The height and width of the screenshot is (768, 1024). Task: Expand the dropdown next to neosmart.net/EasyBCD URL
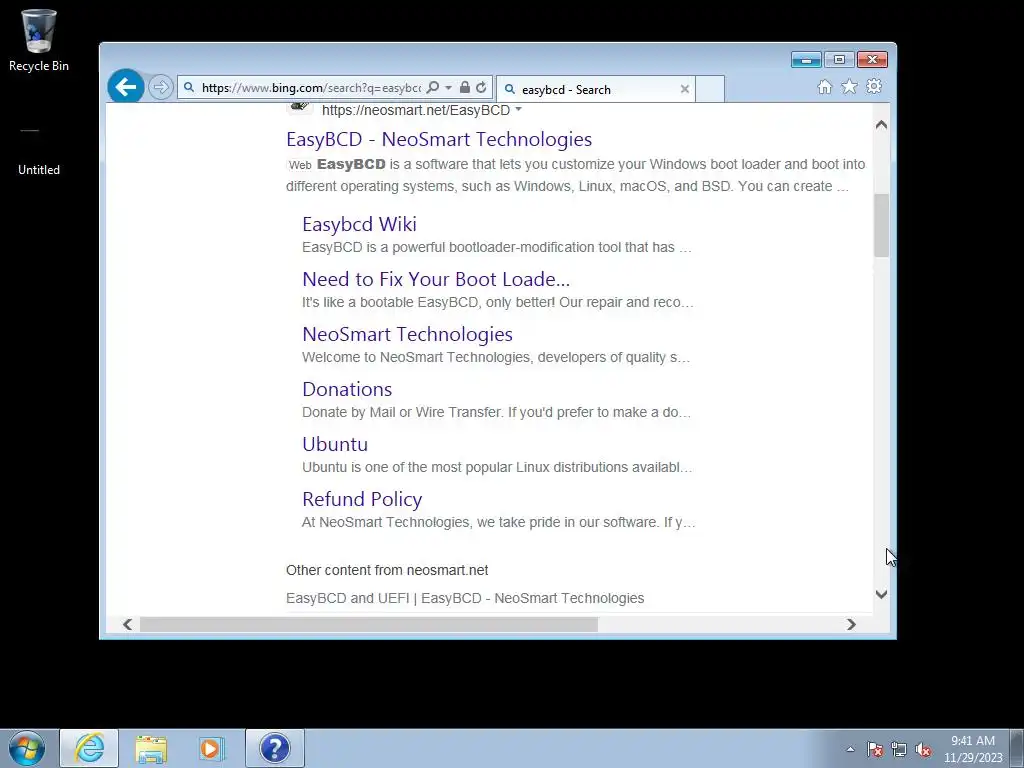click(x=519, y=110)
